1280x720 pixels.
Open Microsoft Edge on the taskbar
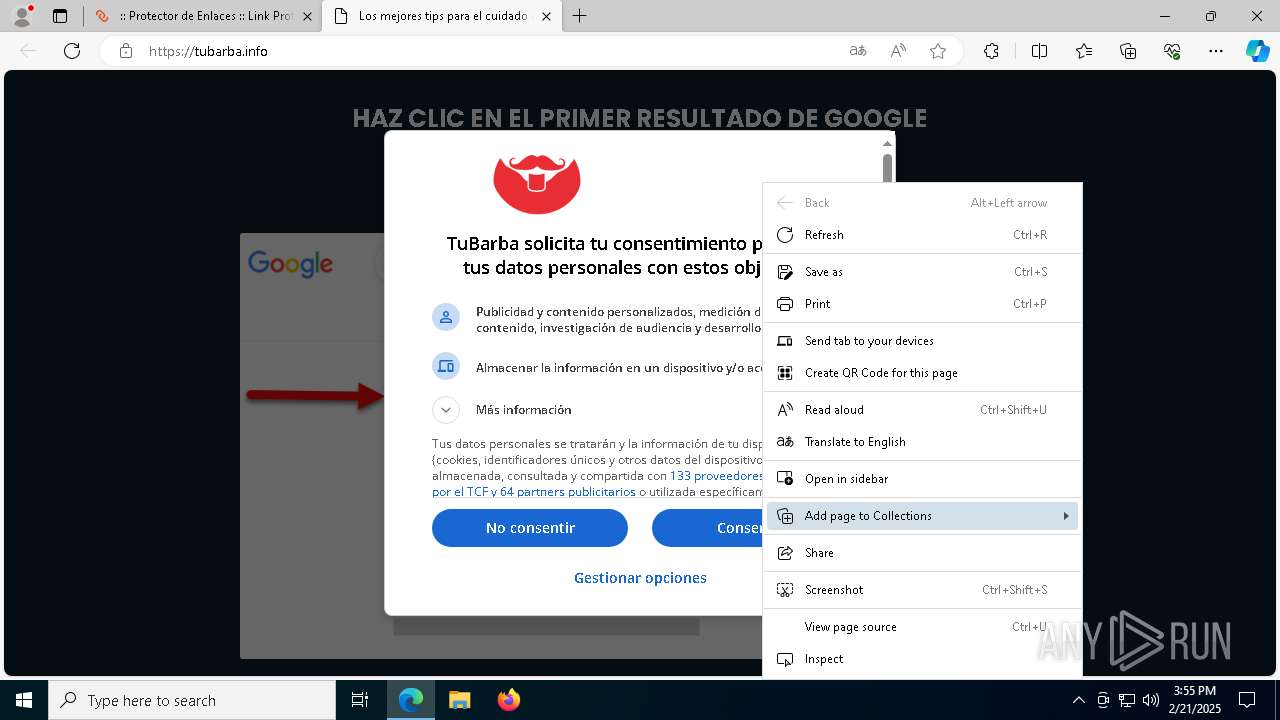click(411, 700)
